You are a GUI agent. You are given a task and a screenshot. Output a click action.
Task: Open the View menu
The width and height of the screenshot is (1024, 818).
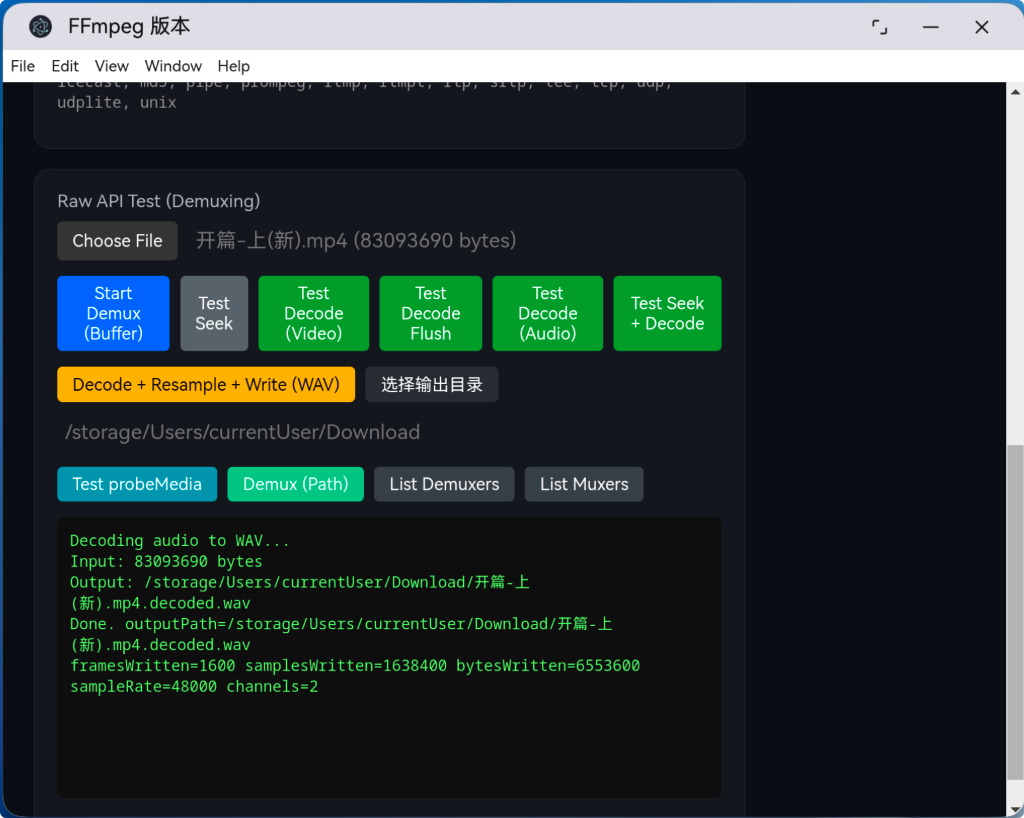[112, 66]
